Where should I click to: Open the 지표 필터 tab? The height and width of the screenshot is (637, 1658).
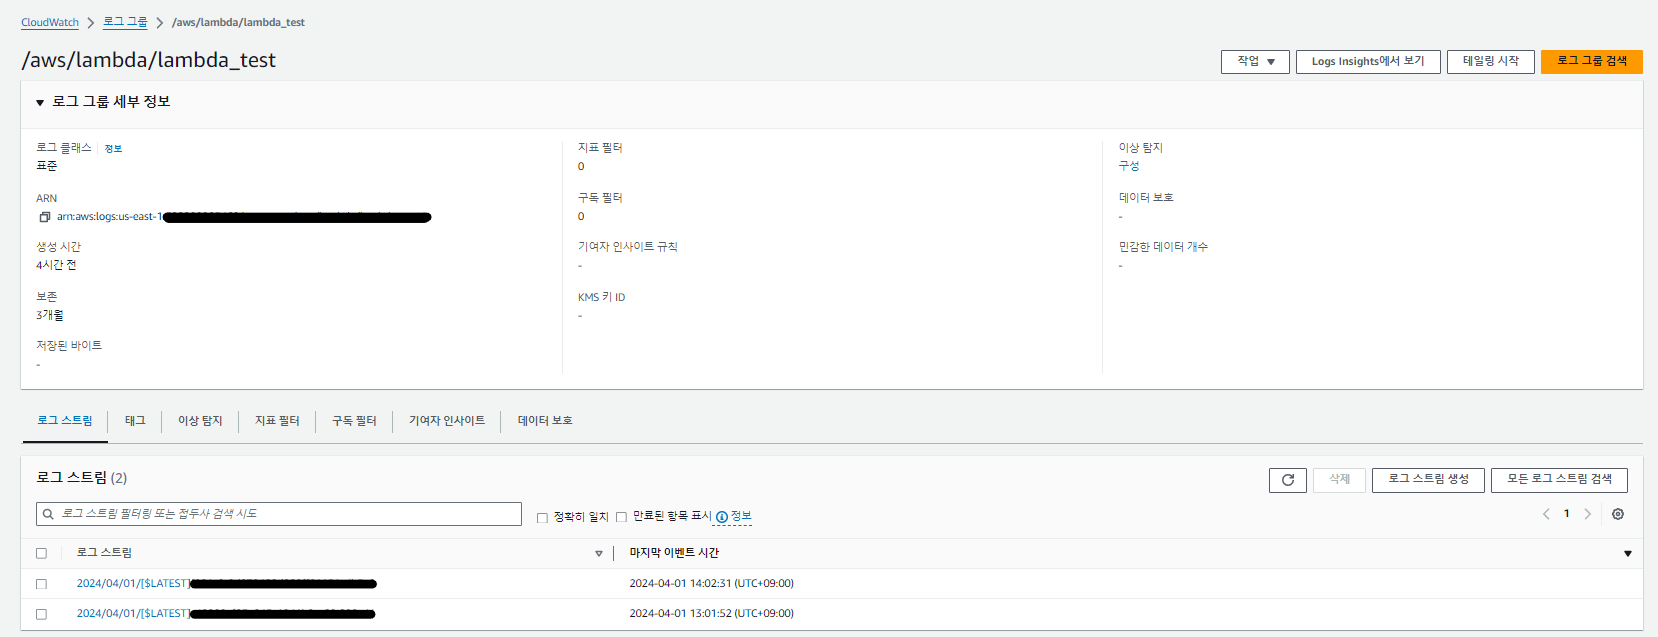(x=277, y=421)
